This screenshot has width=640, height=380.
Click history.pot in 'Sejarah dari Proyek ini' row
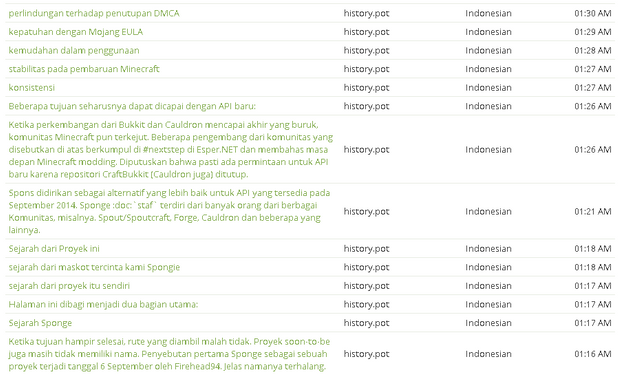tap(366, 249)
